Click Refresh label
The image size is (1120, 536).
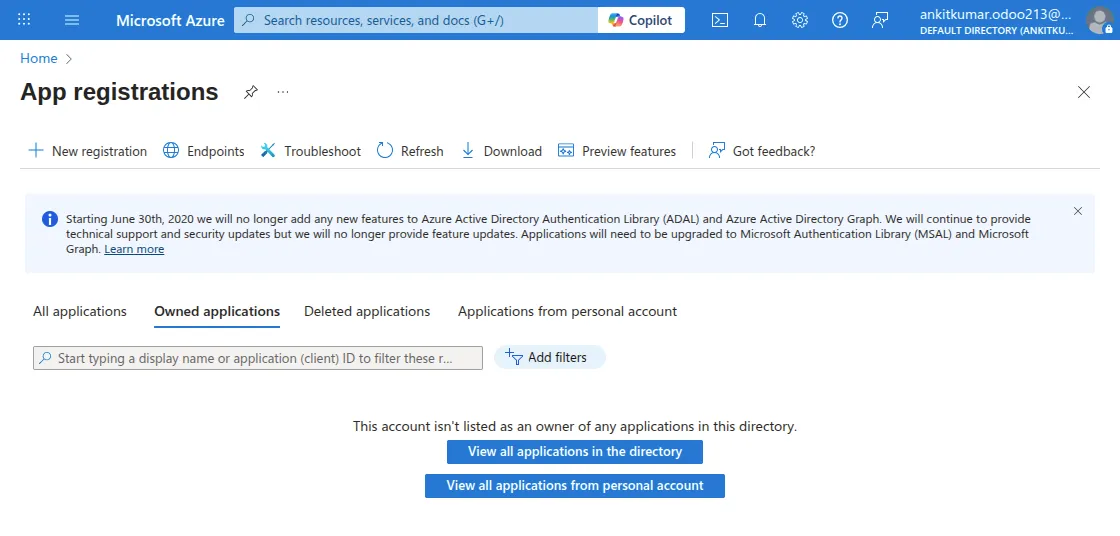tap(422, 152)
